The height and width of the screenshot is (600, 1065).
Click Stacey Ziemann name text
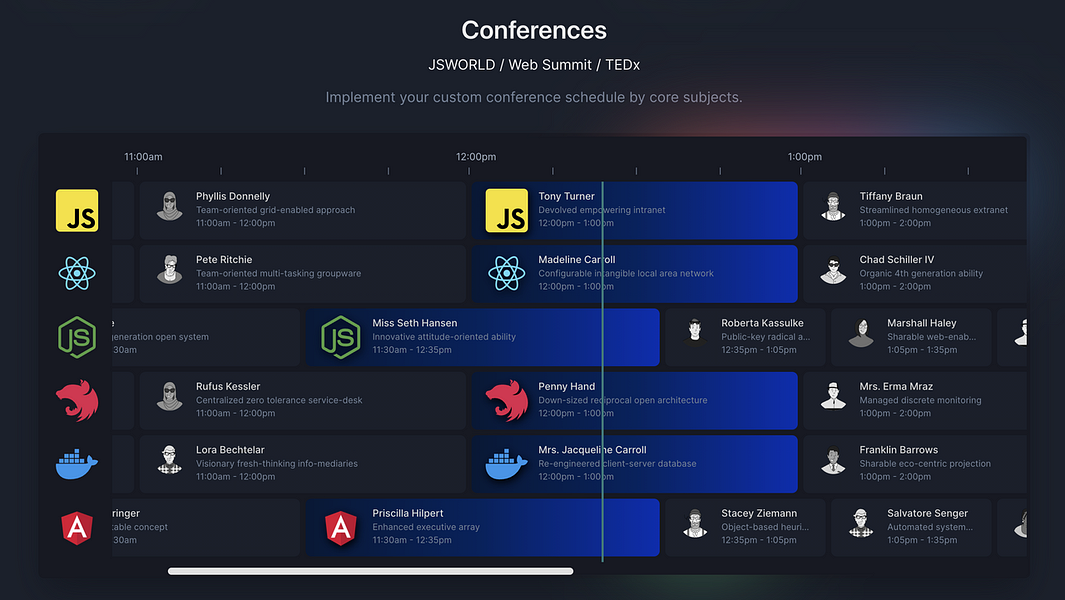tap(759, 514)
